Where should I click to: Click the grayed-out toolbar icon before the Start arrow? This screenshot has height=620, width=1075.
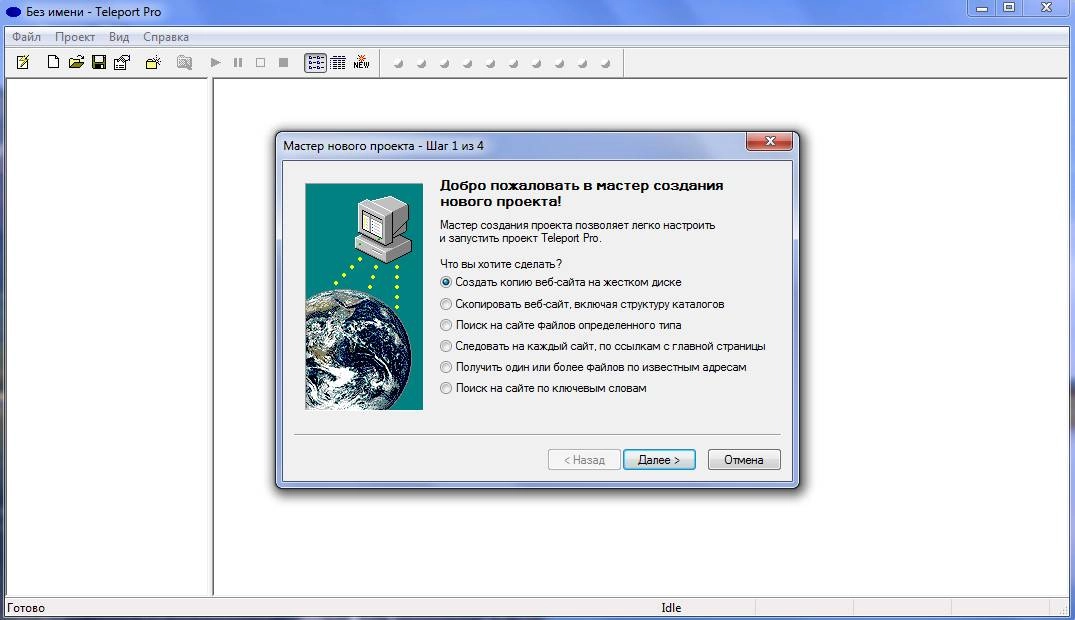click(184, 62)
